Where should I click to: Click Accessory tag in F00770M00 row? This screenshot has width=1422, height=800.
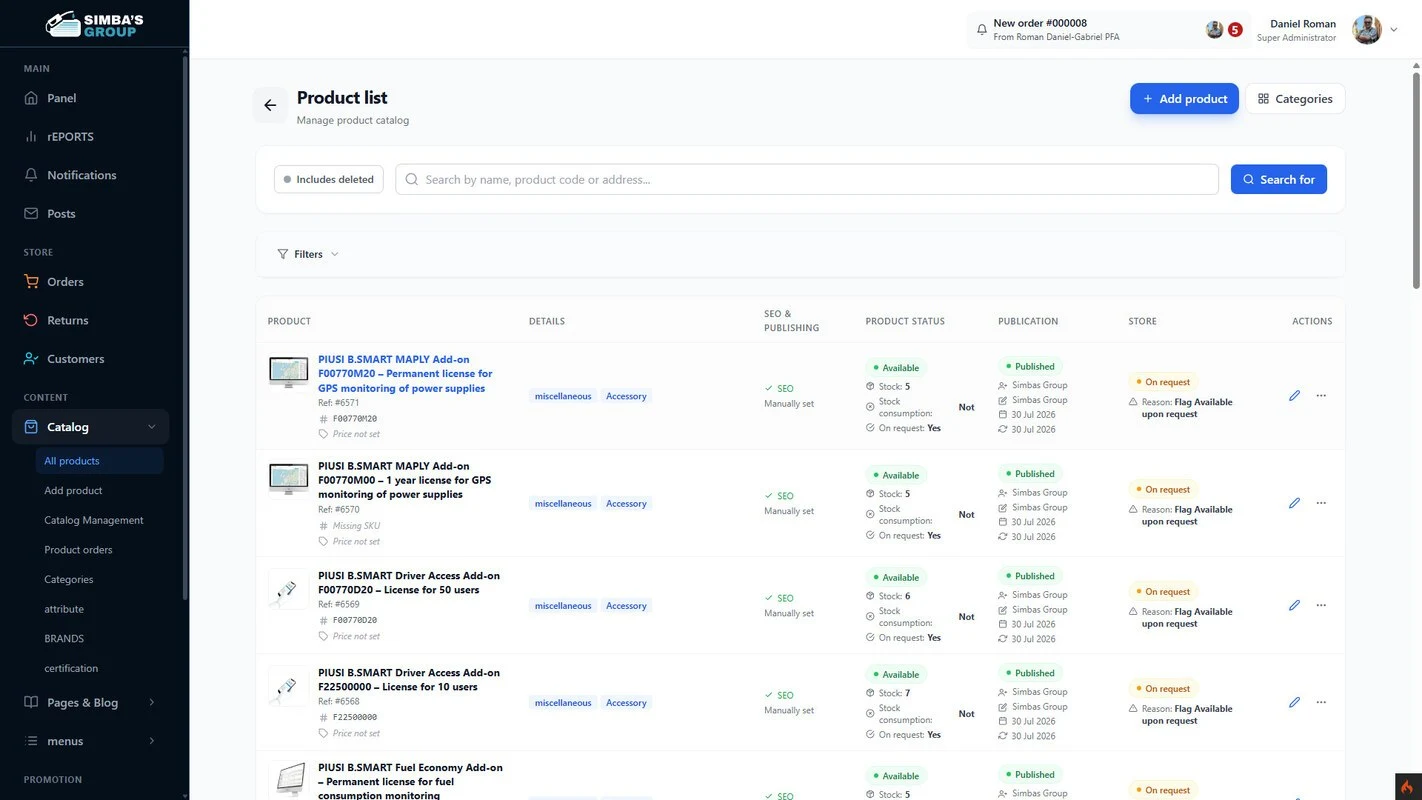click(626, 504)
